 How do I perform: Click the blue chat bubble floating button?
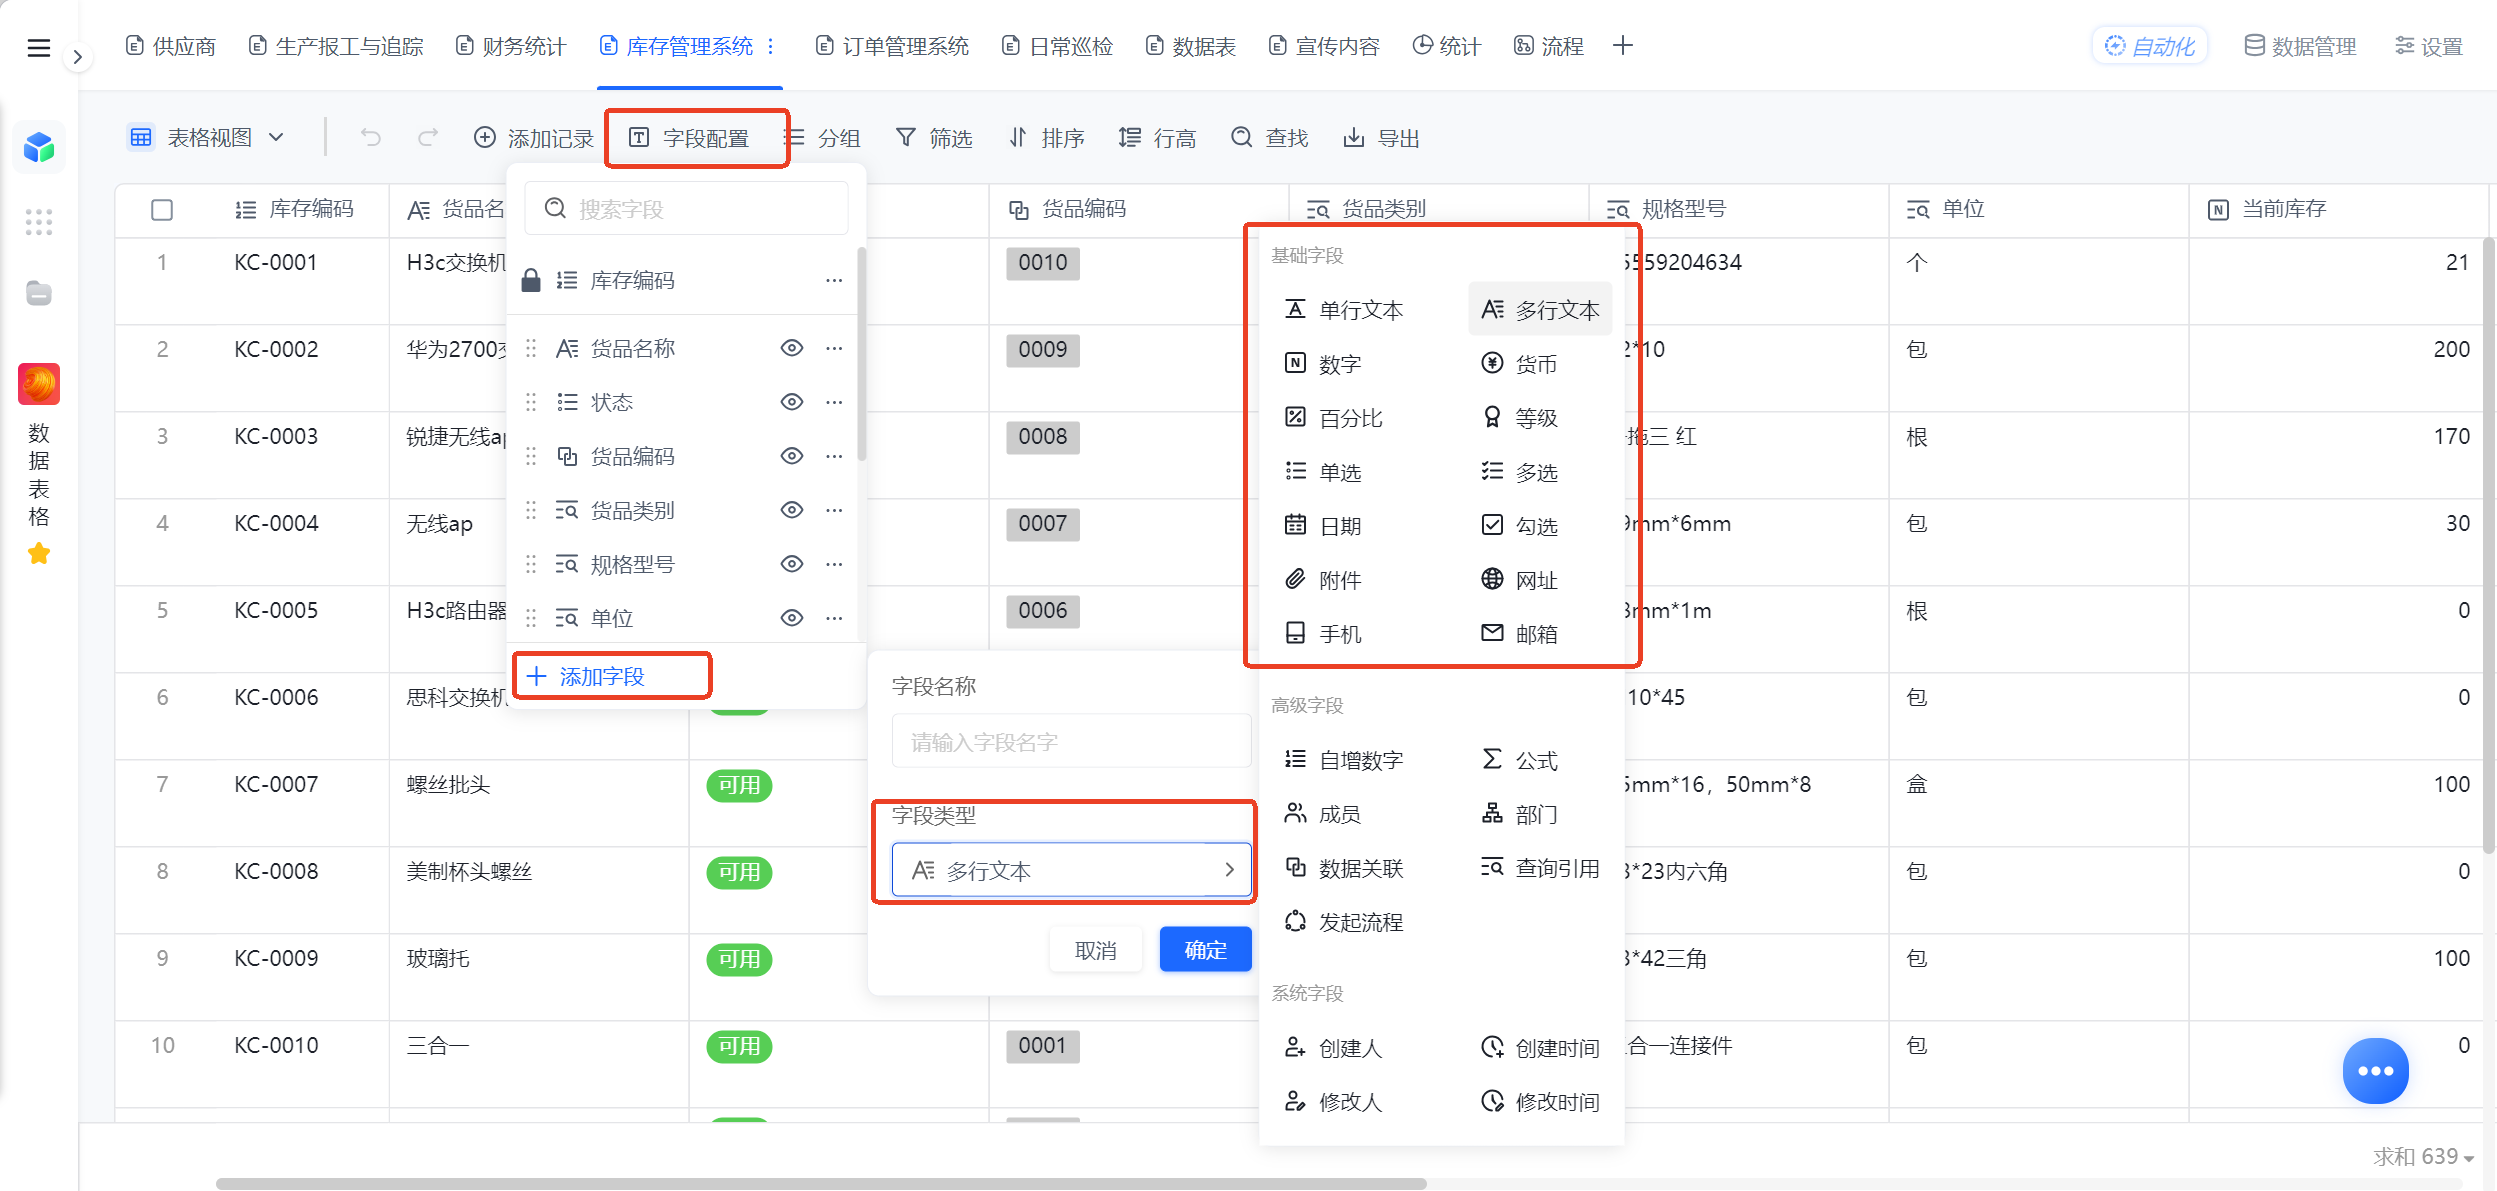click(x=2375, y=1071)
